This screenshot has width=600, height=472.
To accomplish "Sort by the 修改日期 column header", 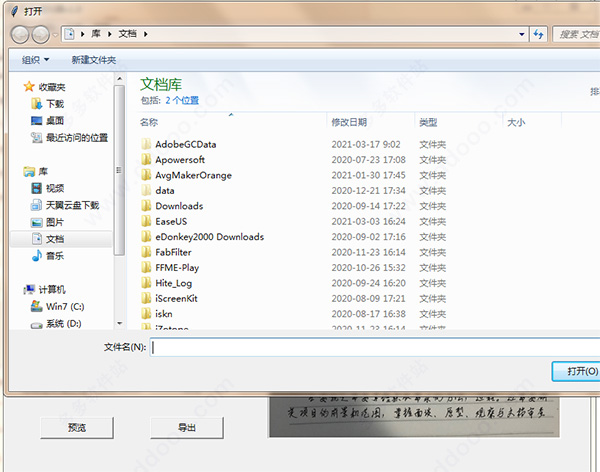I will click(x=350, y=122).
